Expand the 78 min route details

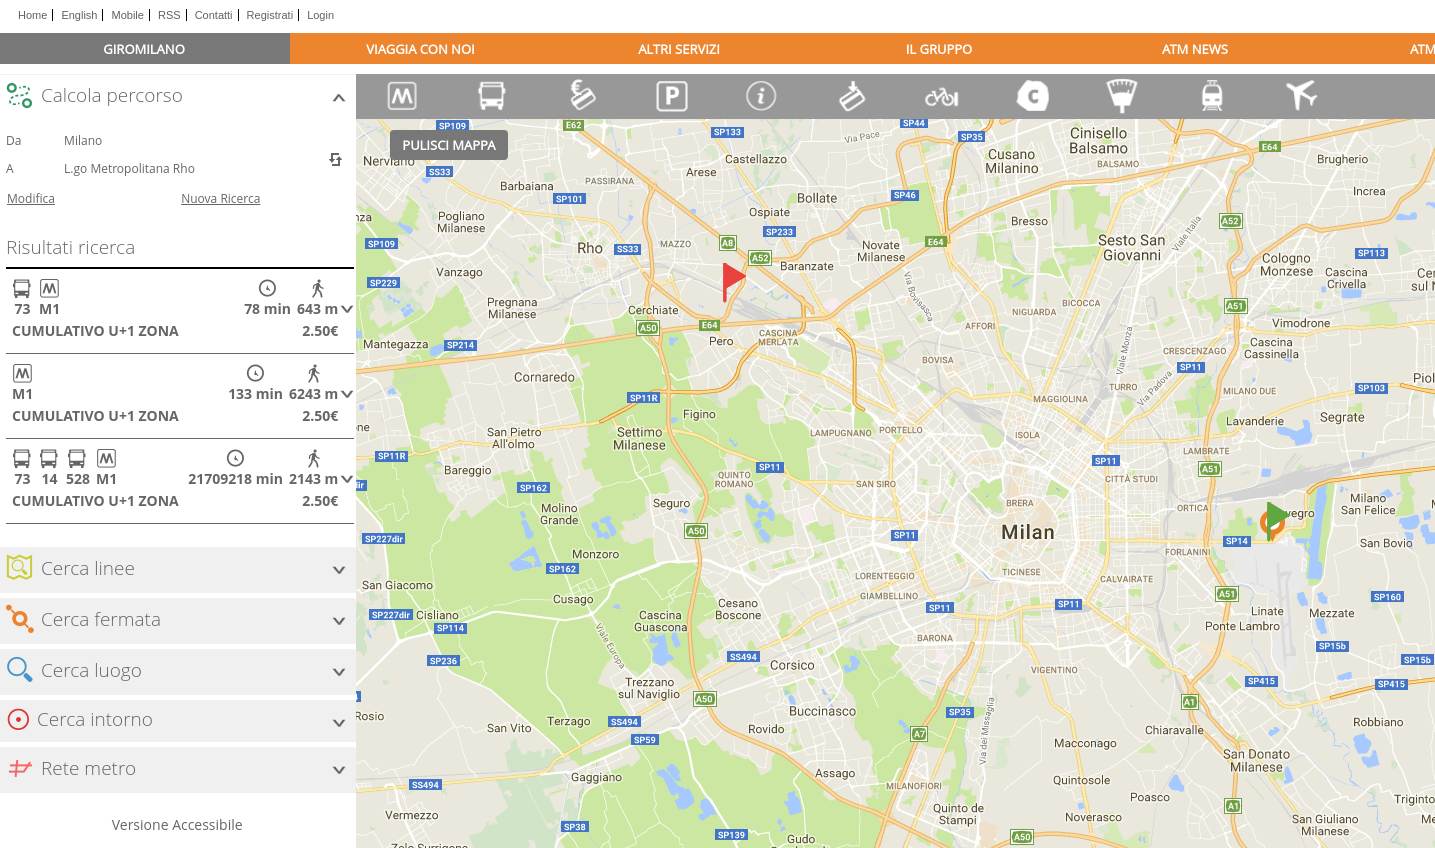(x=347, y=309)
